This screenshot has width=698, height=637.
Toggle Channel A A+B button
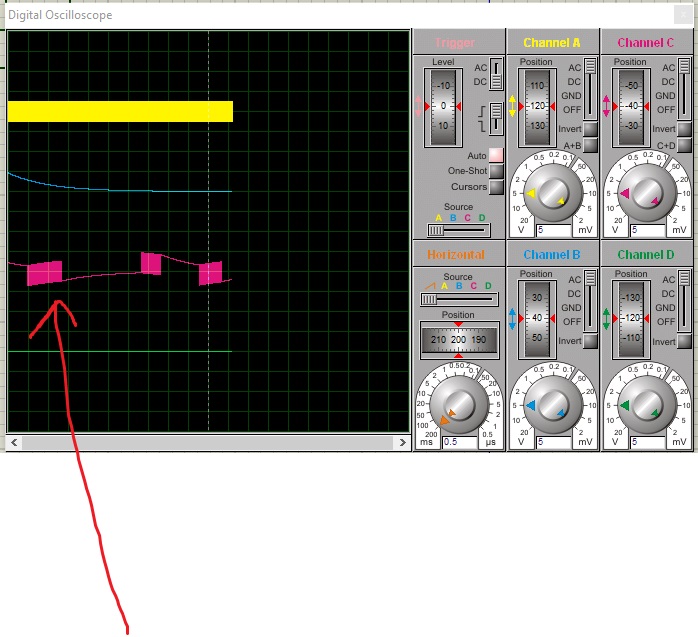[x=590, y=145]
